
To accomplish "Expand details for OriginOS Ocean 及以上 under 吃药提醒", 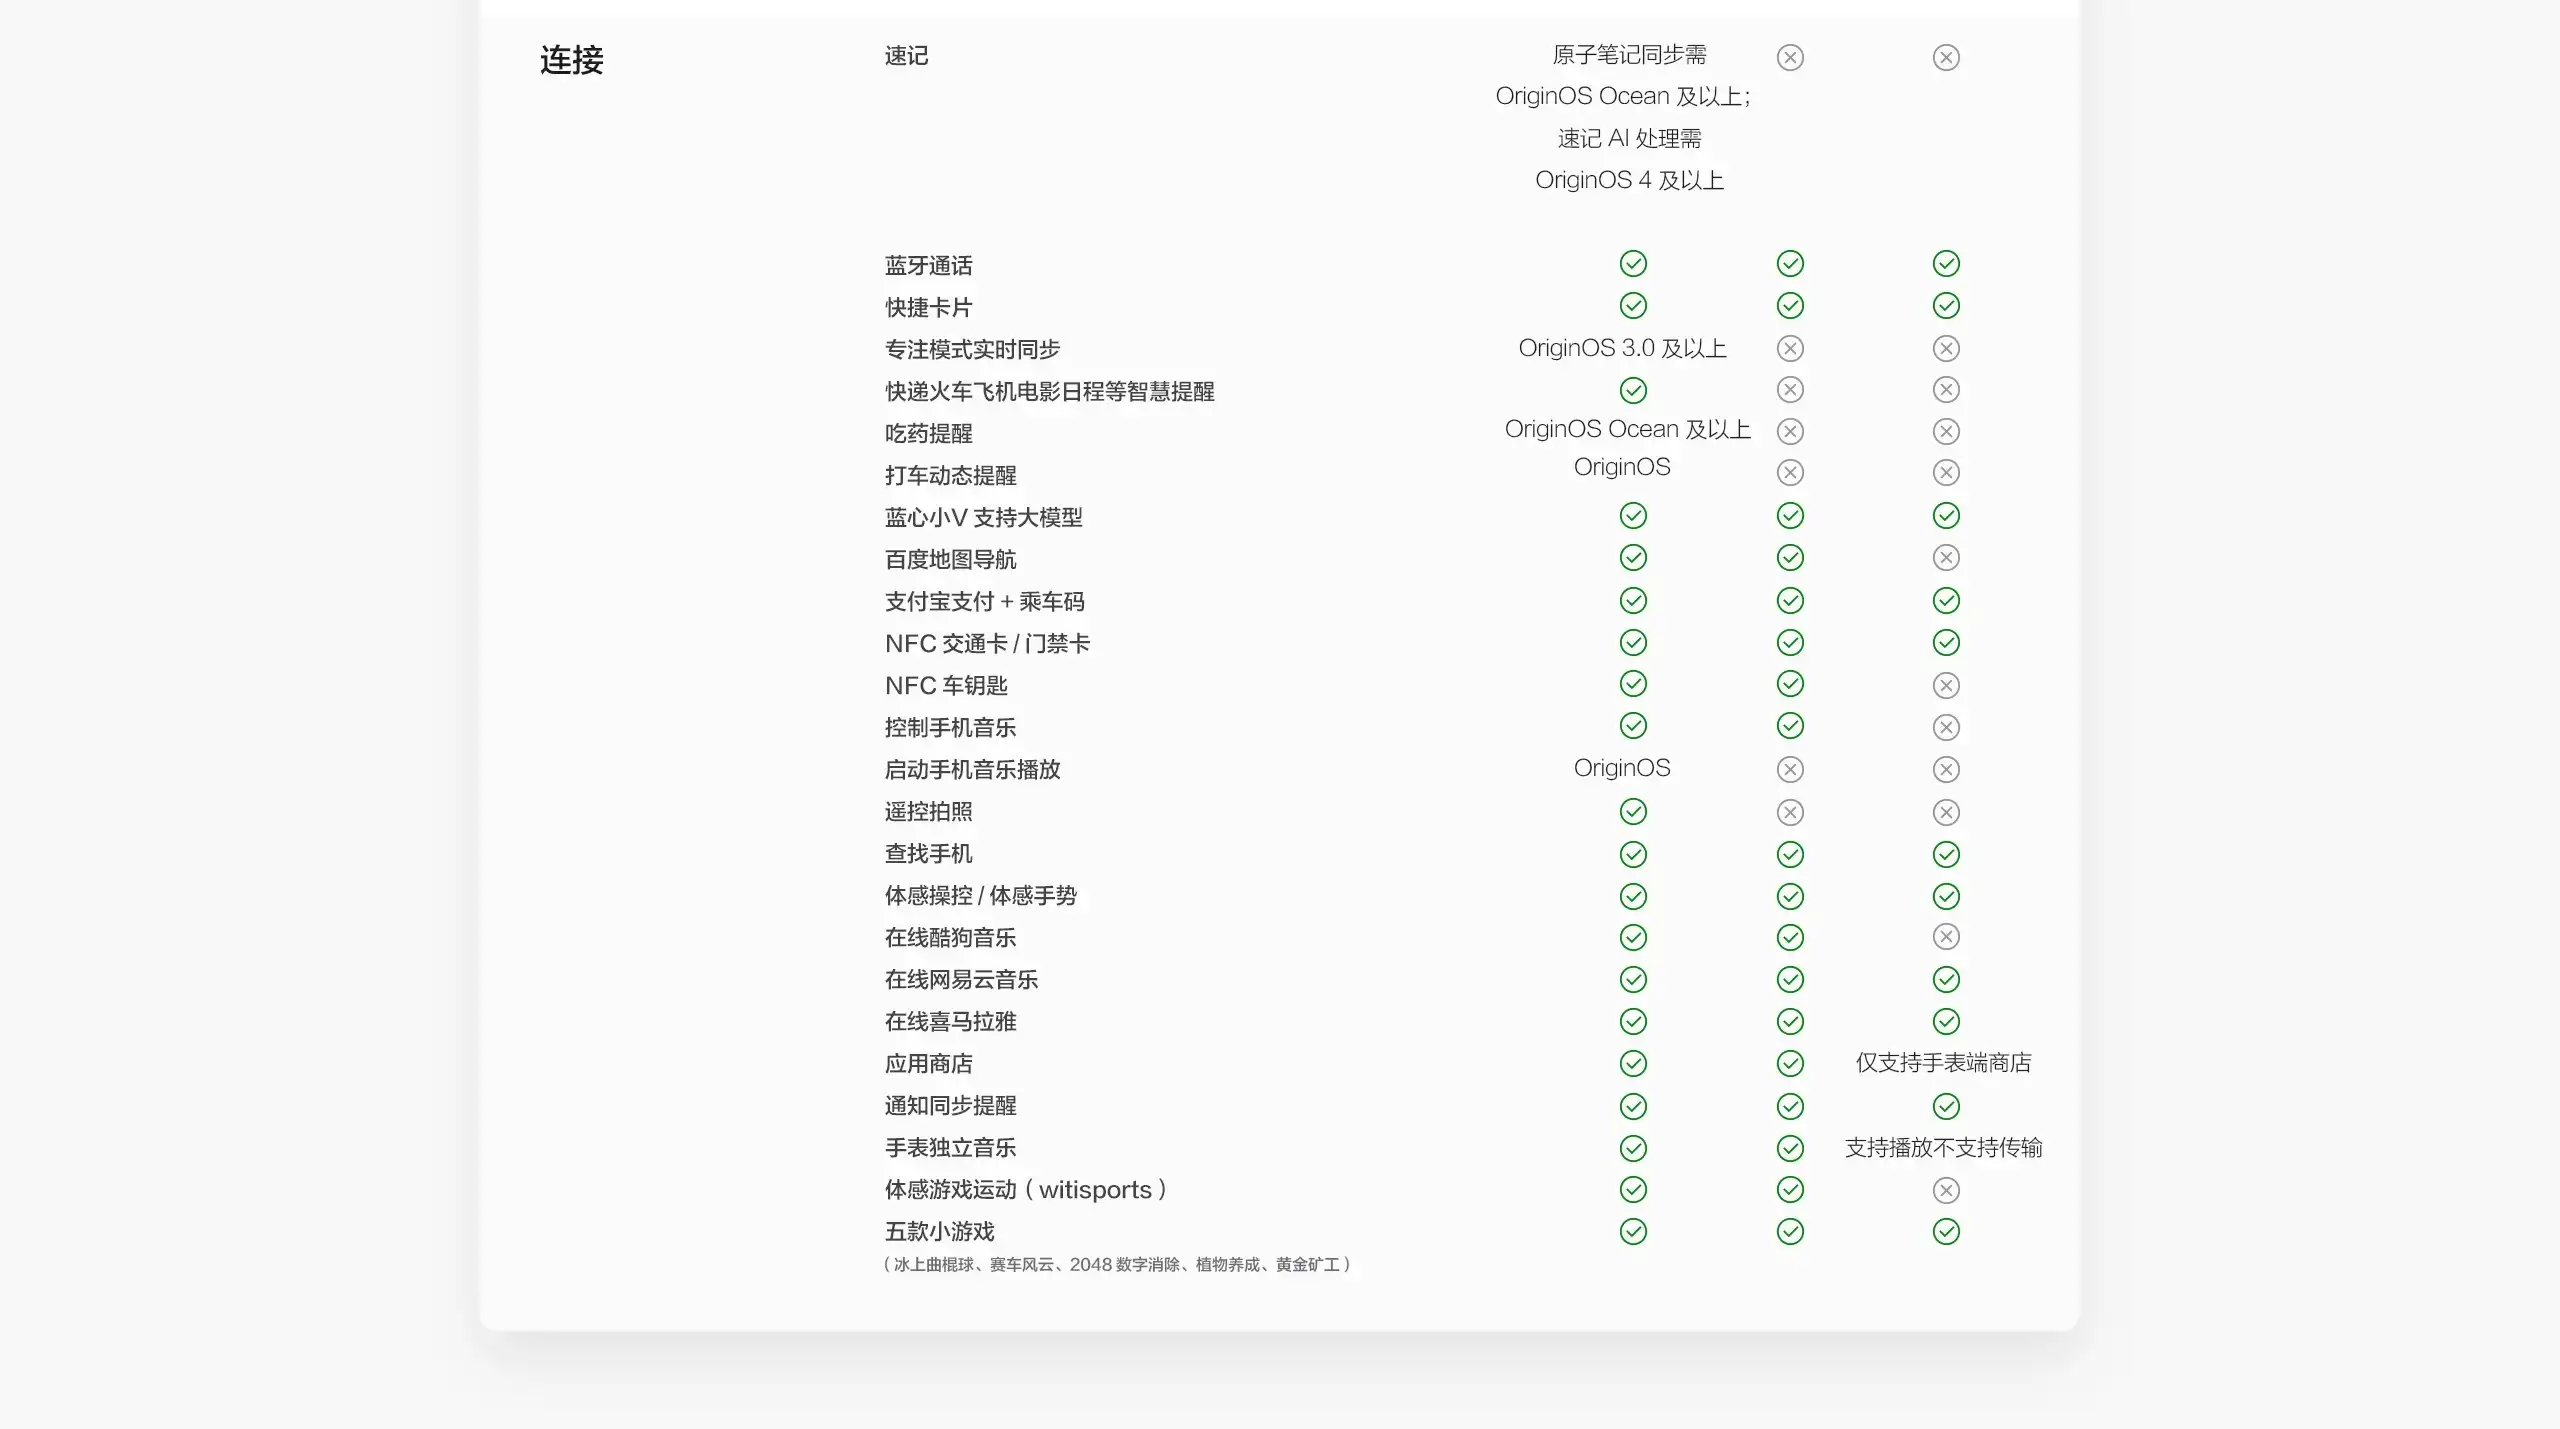I will (1627, 429).
